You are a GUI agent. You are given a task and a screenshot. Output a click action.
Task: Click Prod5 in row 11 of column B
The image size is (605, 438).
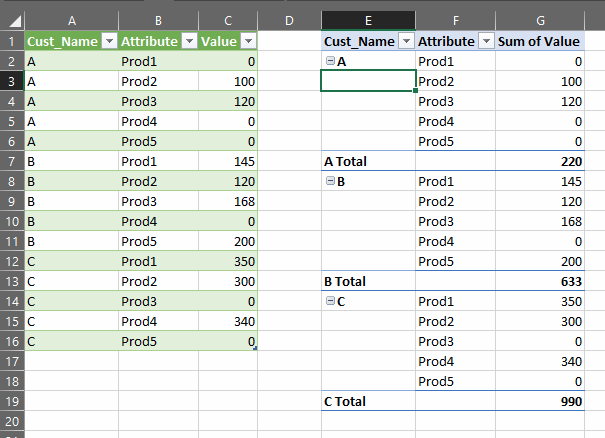pyautogui.click(x=158, y=241)
